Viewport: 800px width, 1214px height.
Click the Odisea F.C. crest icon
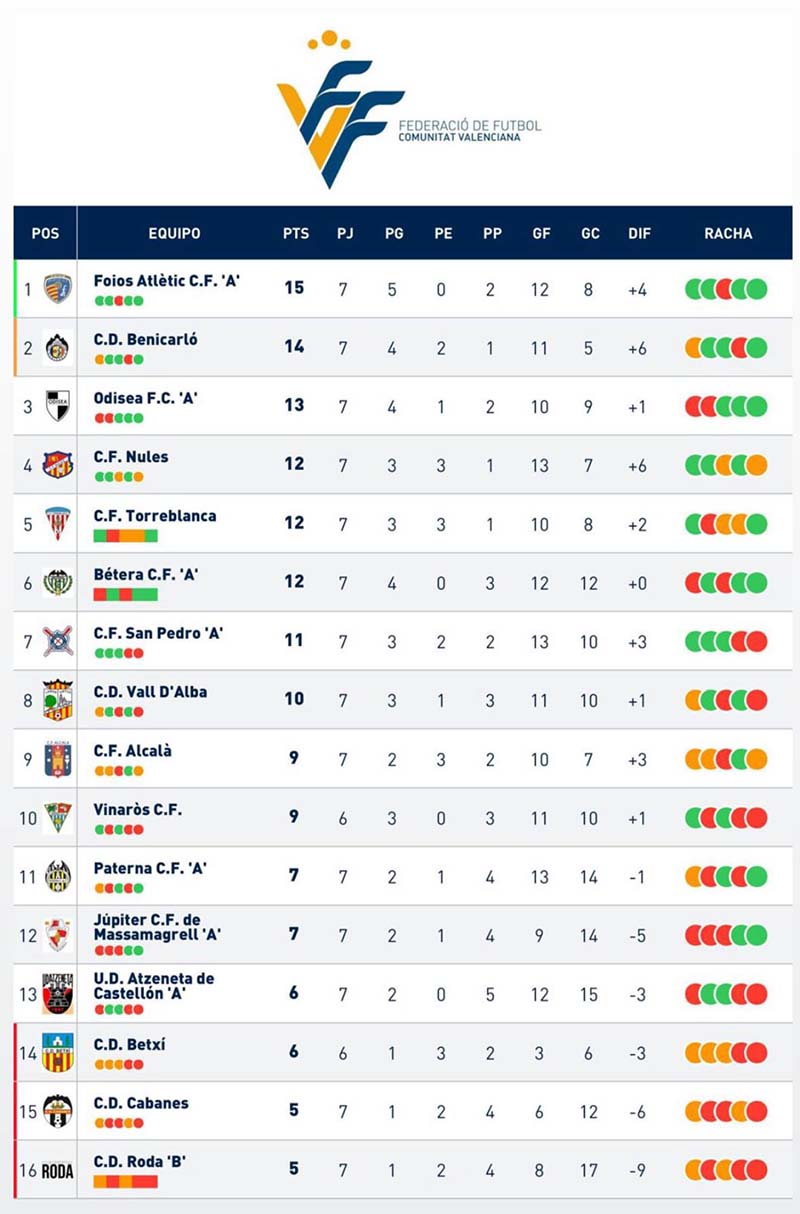[x=57, y=406]
